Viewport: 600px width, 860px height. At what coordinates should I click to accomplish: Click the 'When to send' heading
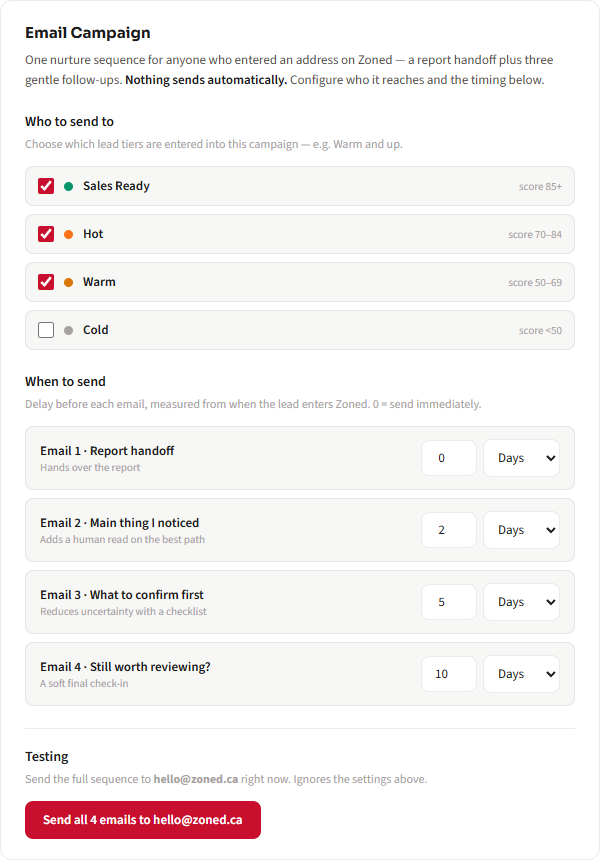[x=65, y=381]
